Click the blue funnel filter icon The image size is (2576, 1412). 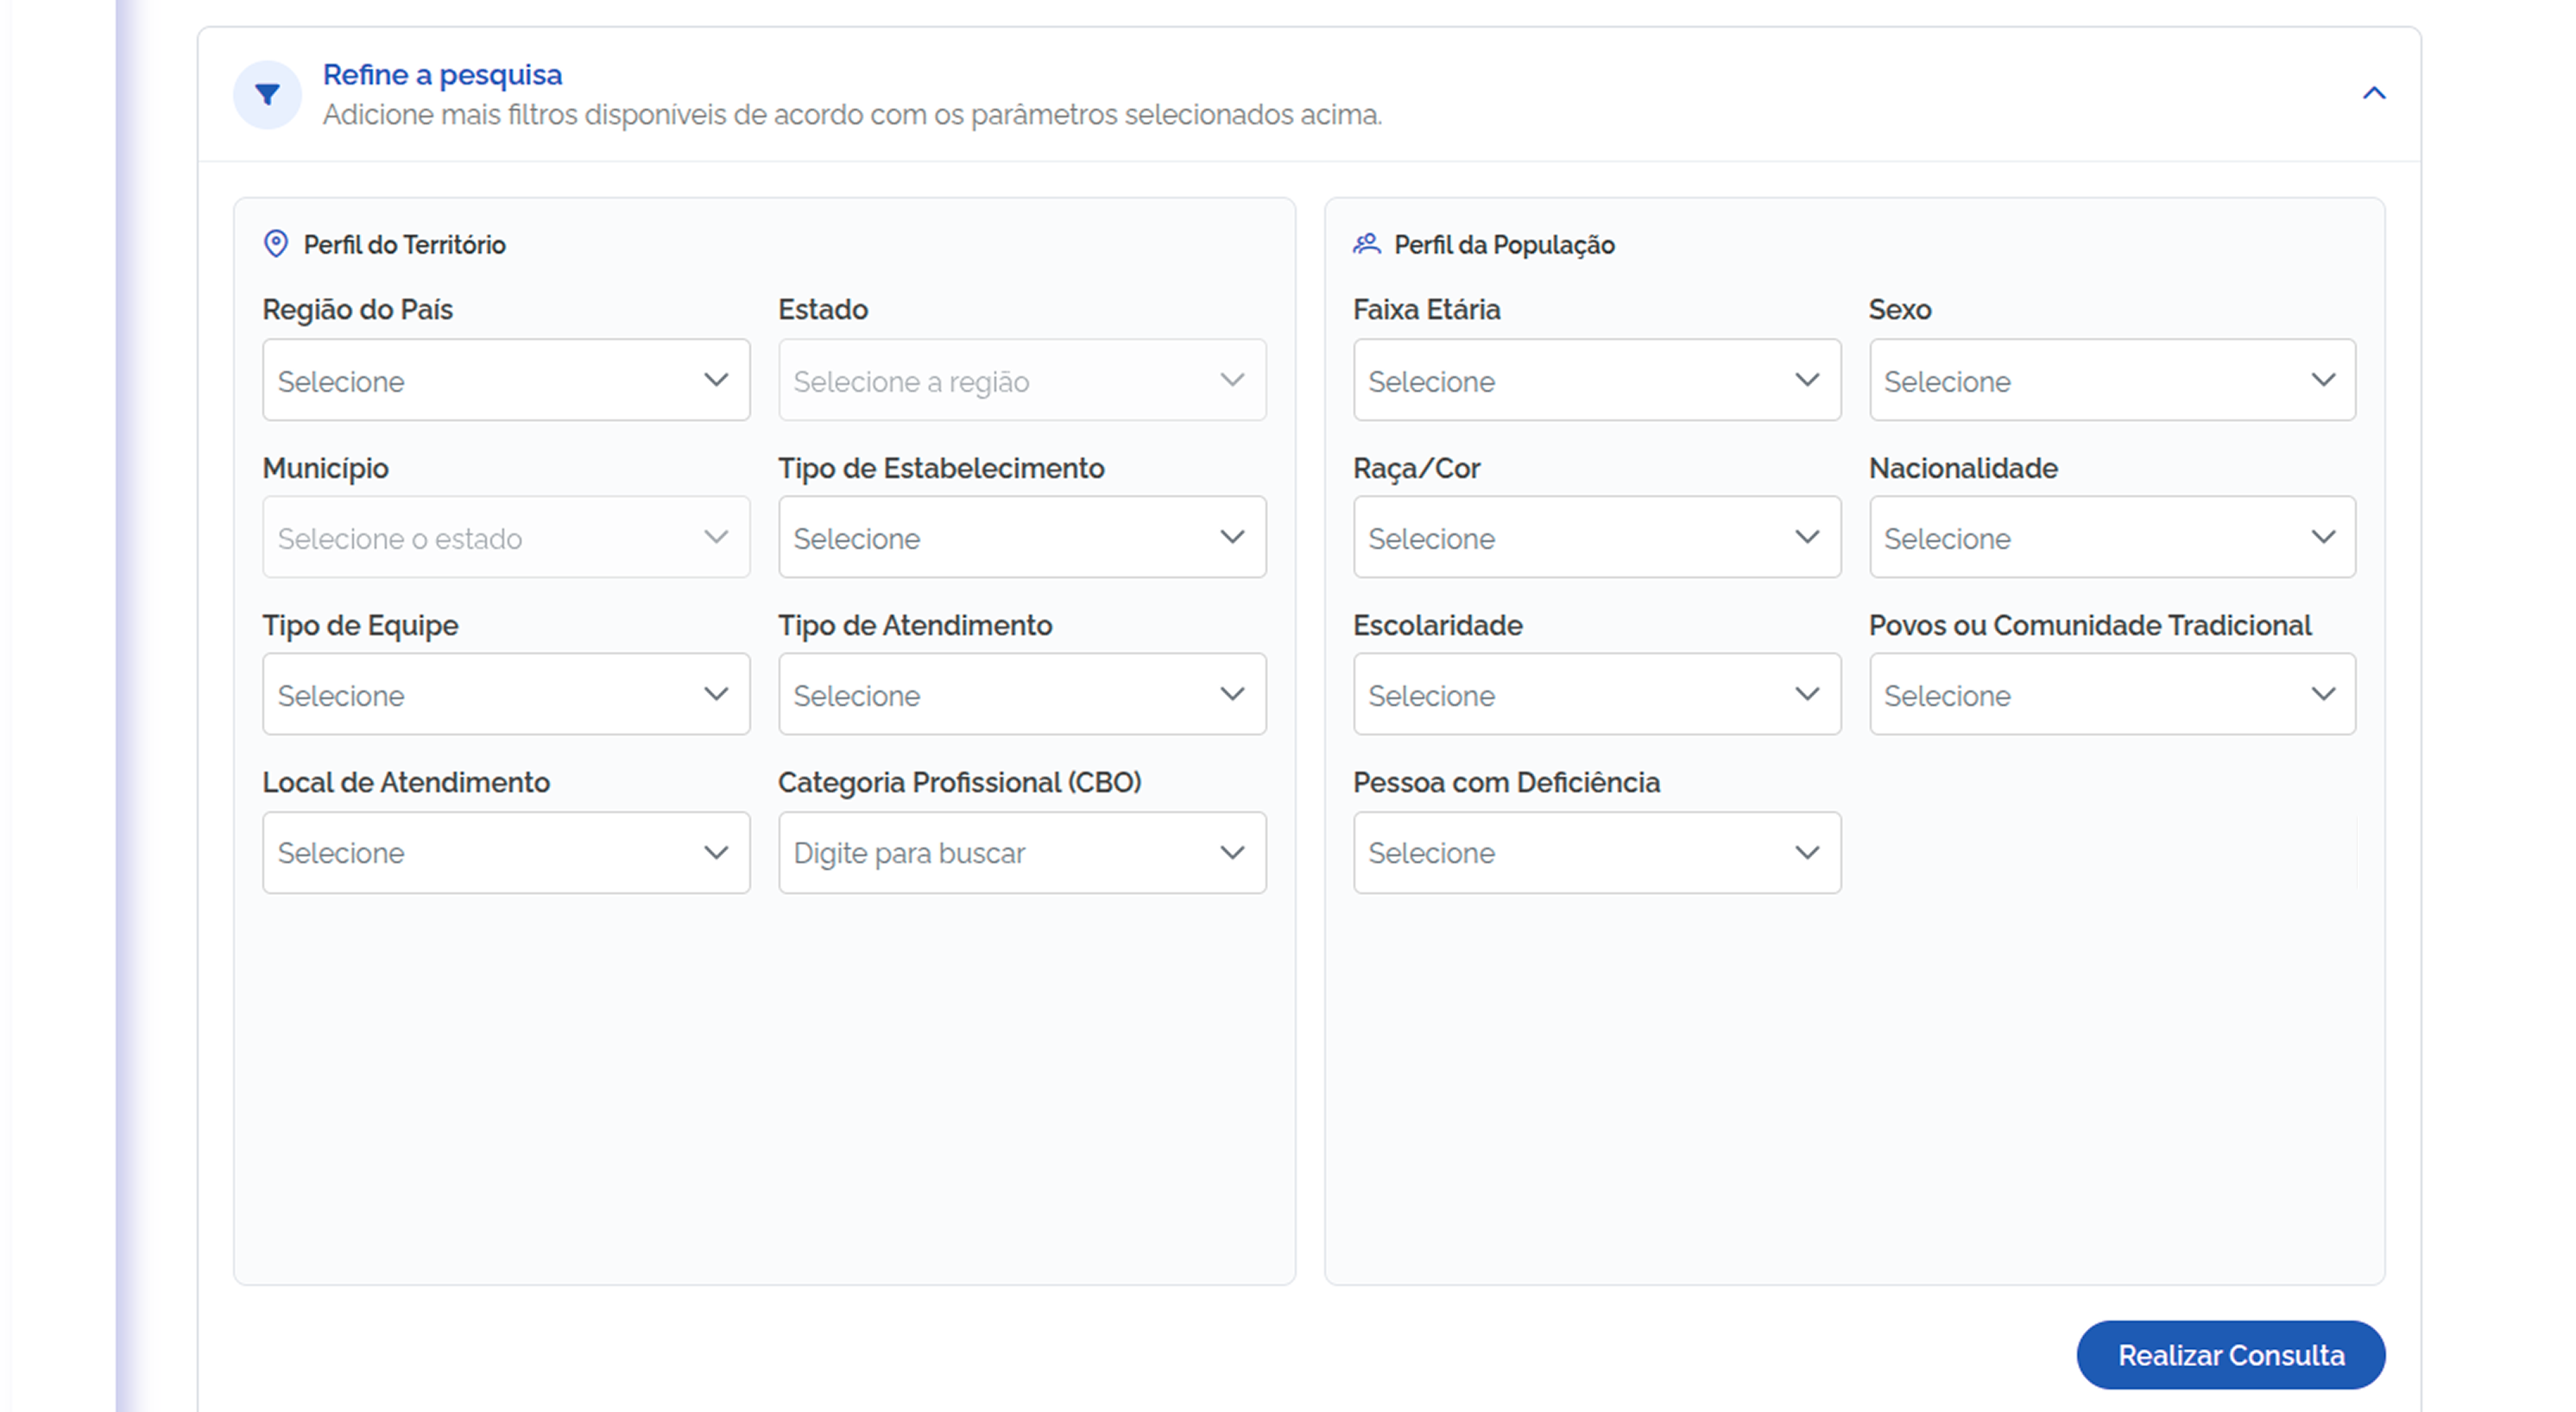(x=267, y=95)
